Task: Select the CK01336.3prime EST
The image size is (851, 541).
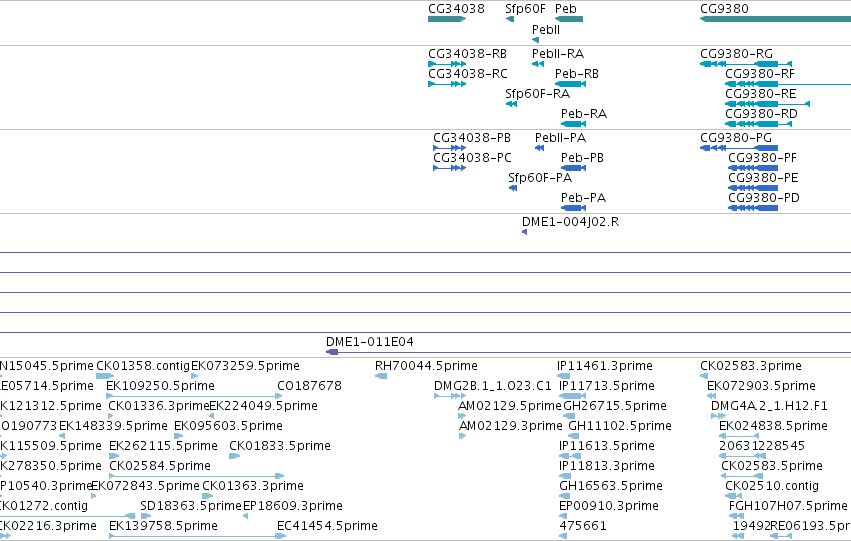Action: [110, 416]
